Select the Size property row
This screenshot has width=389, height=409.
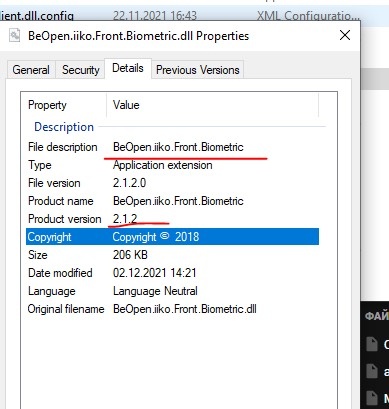click(173, 255)
